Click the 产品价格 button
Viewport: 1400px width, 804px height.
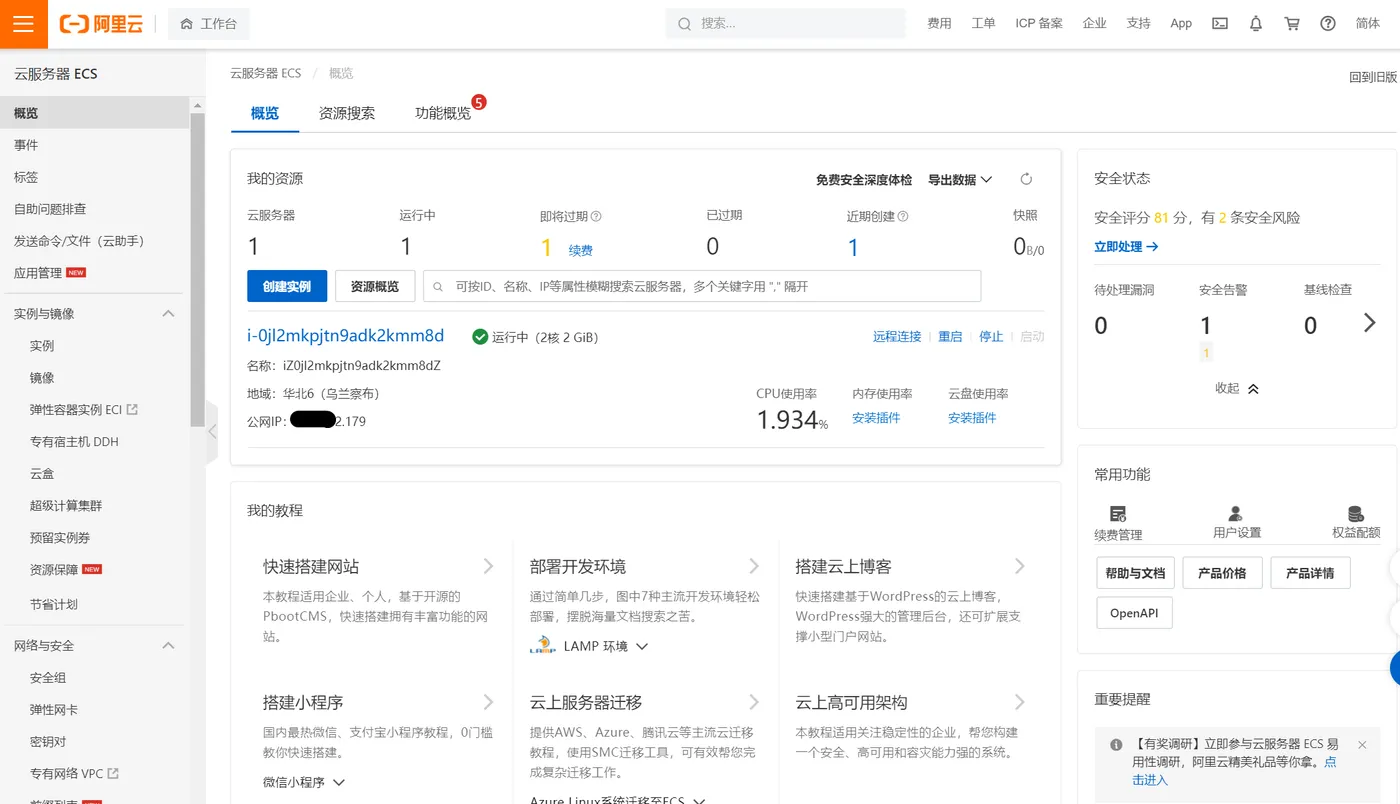click(1222, 573)
